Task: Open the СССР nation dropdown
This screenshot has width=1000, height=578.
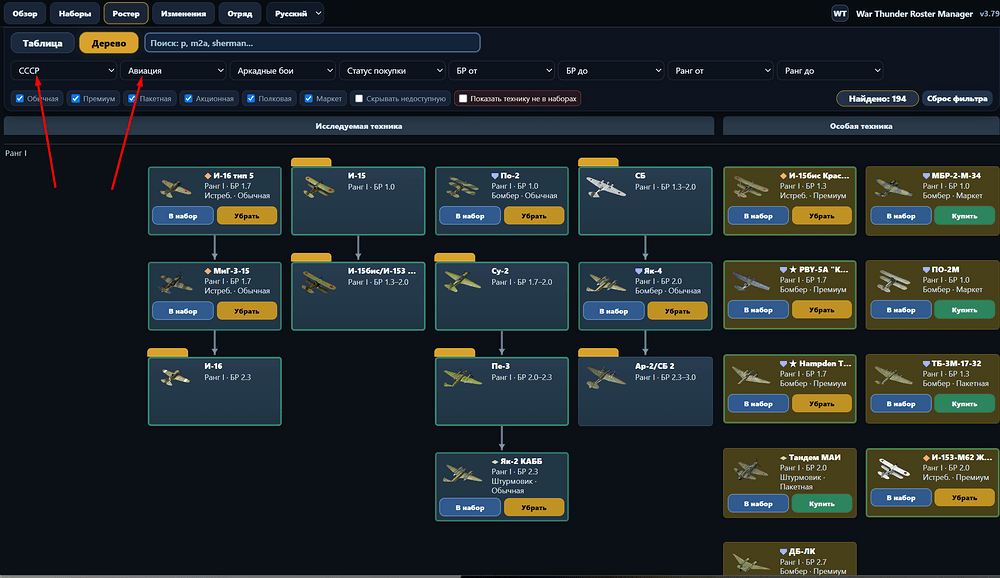Action: pyautogui.click(x=64, y=71)
